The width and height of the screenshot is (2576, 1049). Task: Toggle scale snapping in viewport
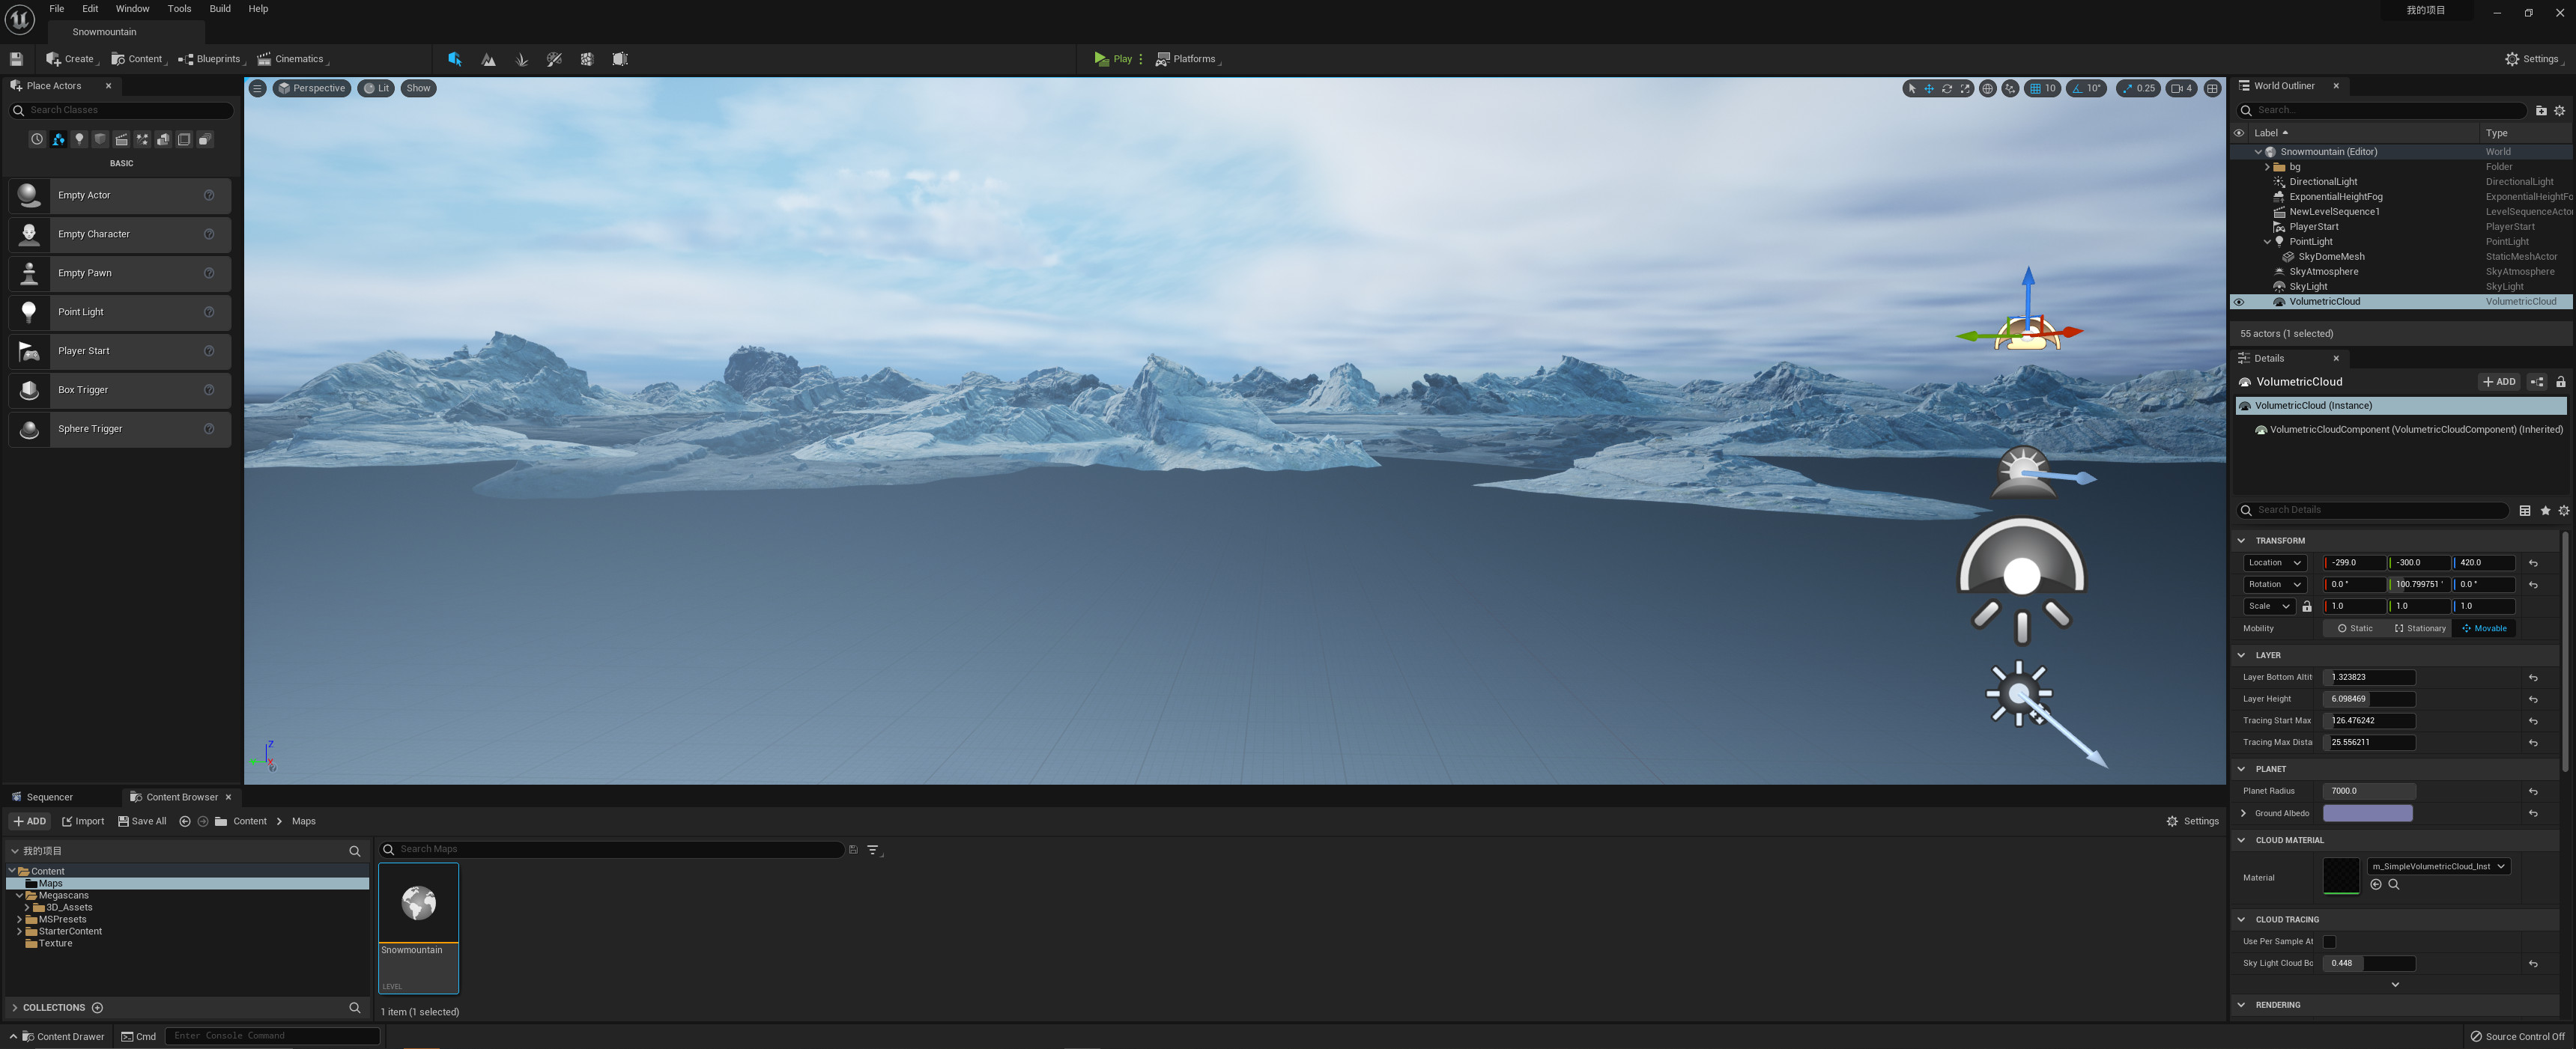point(2127,88)
